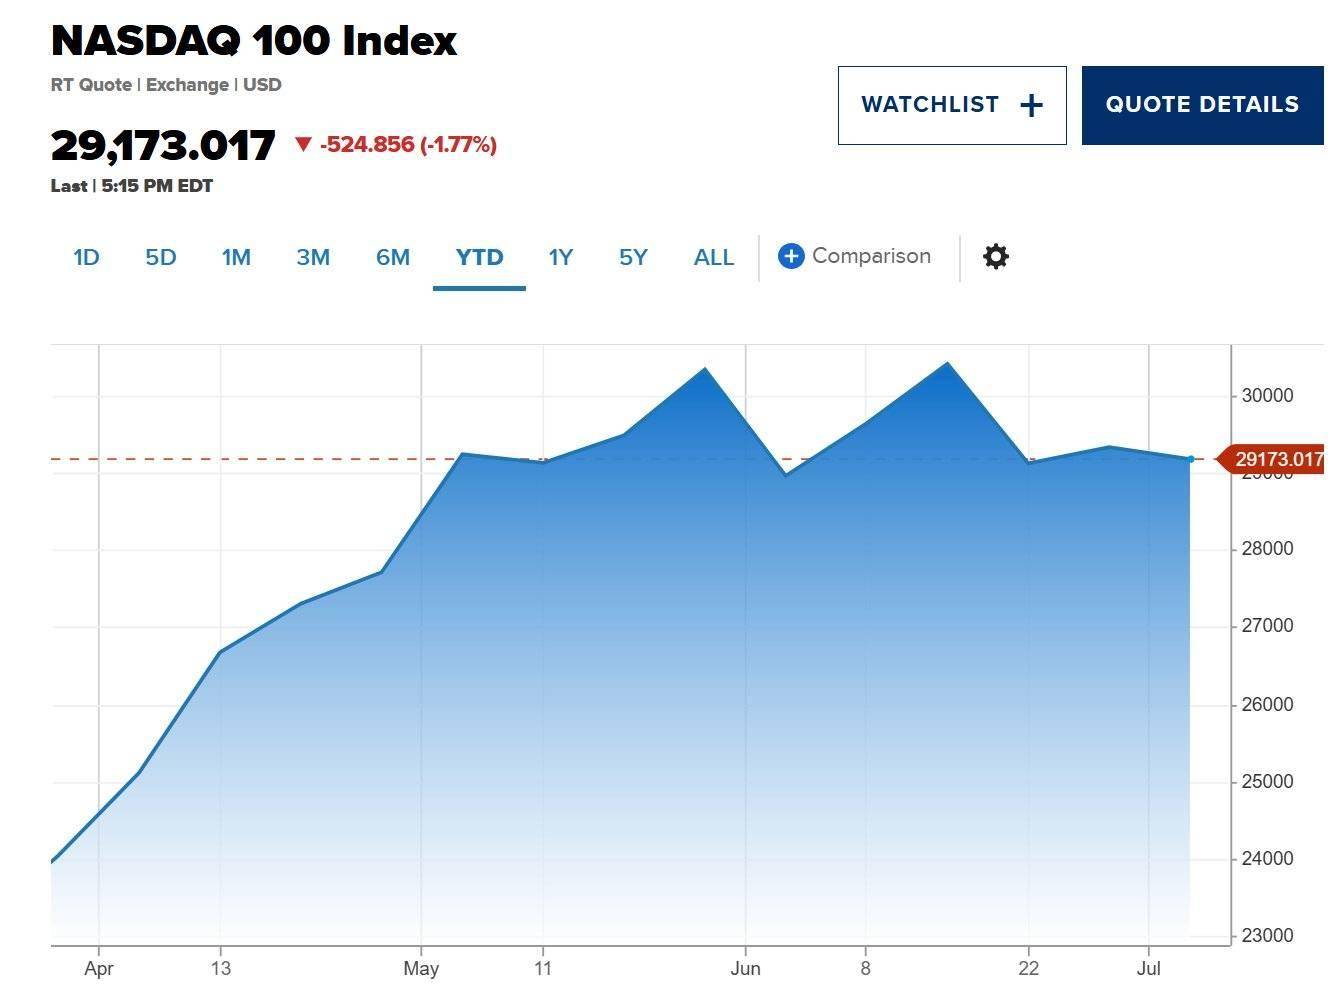Show the 1Y chart range
Screen dimensions: 1335x996
coord(560,258)
